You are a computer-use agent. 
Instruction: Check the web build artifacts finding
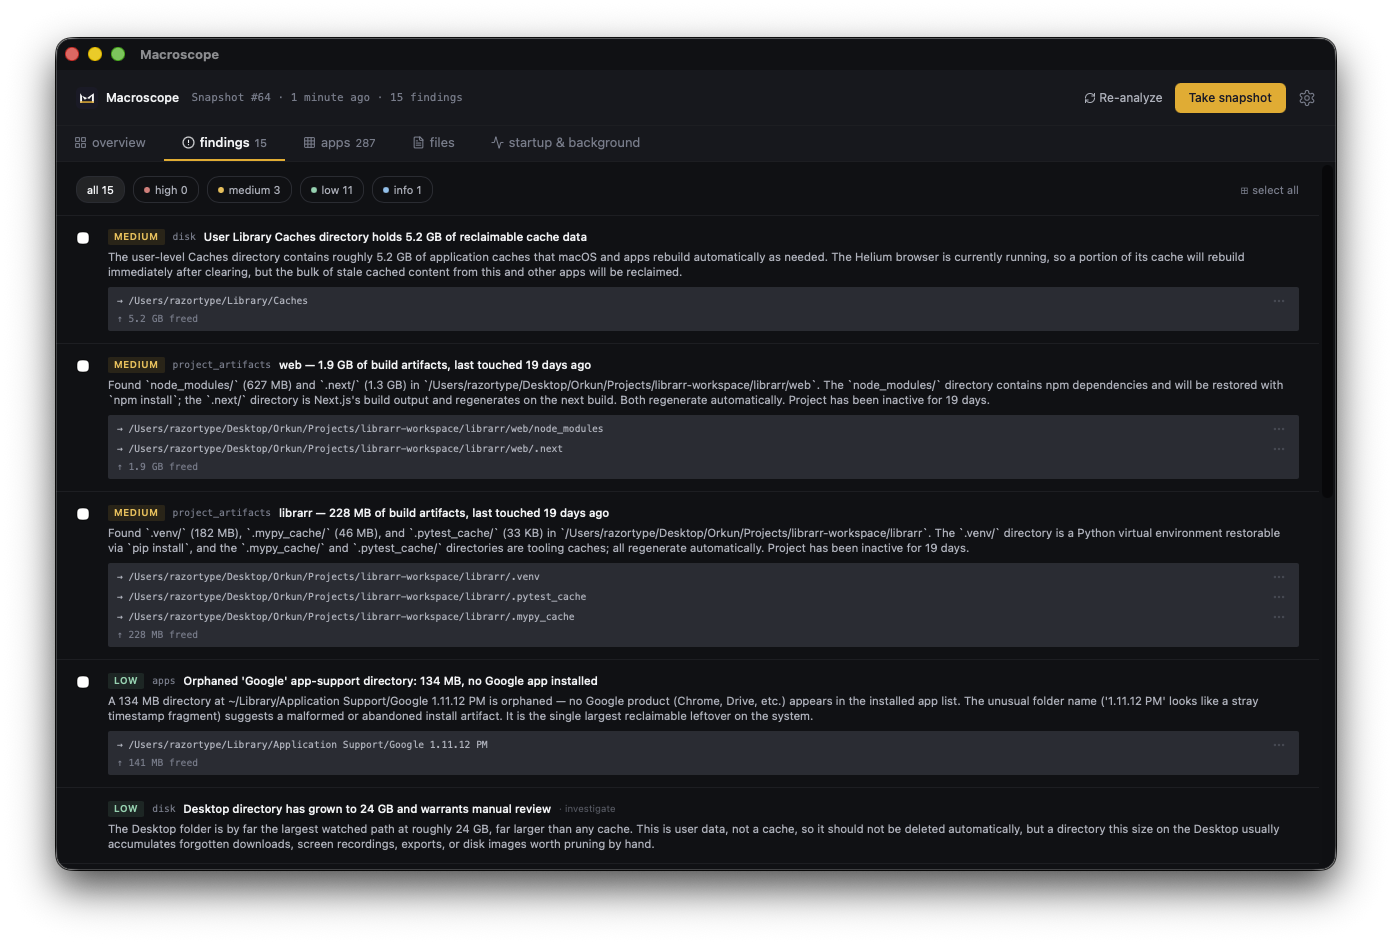(83, 366)
